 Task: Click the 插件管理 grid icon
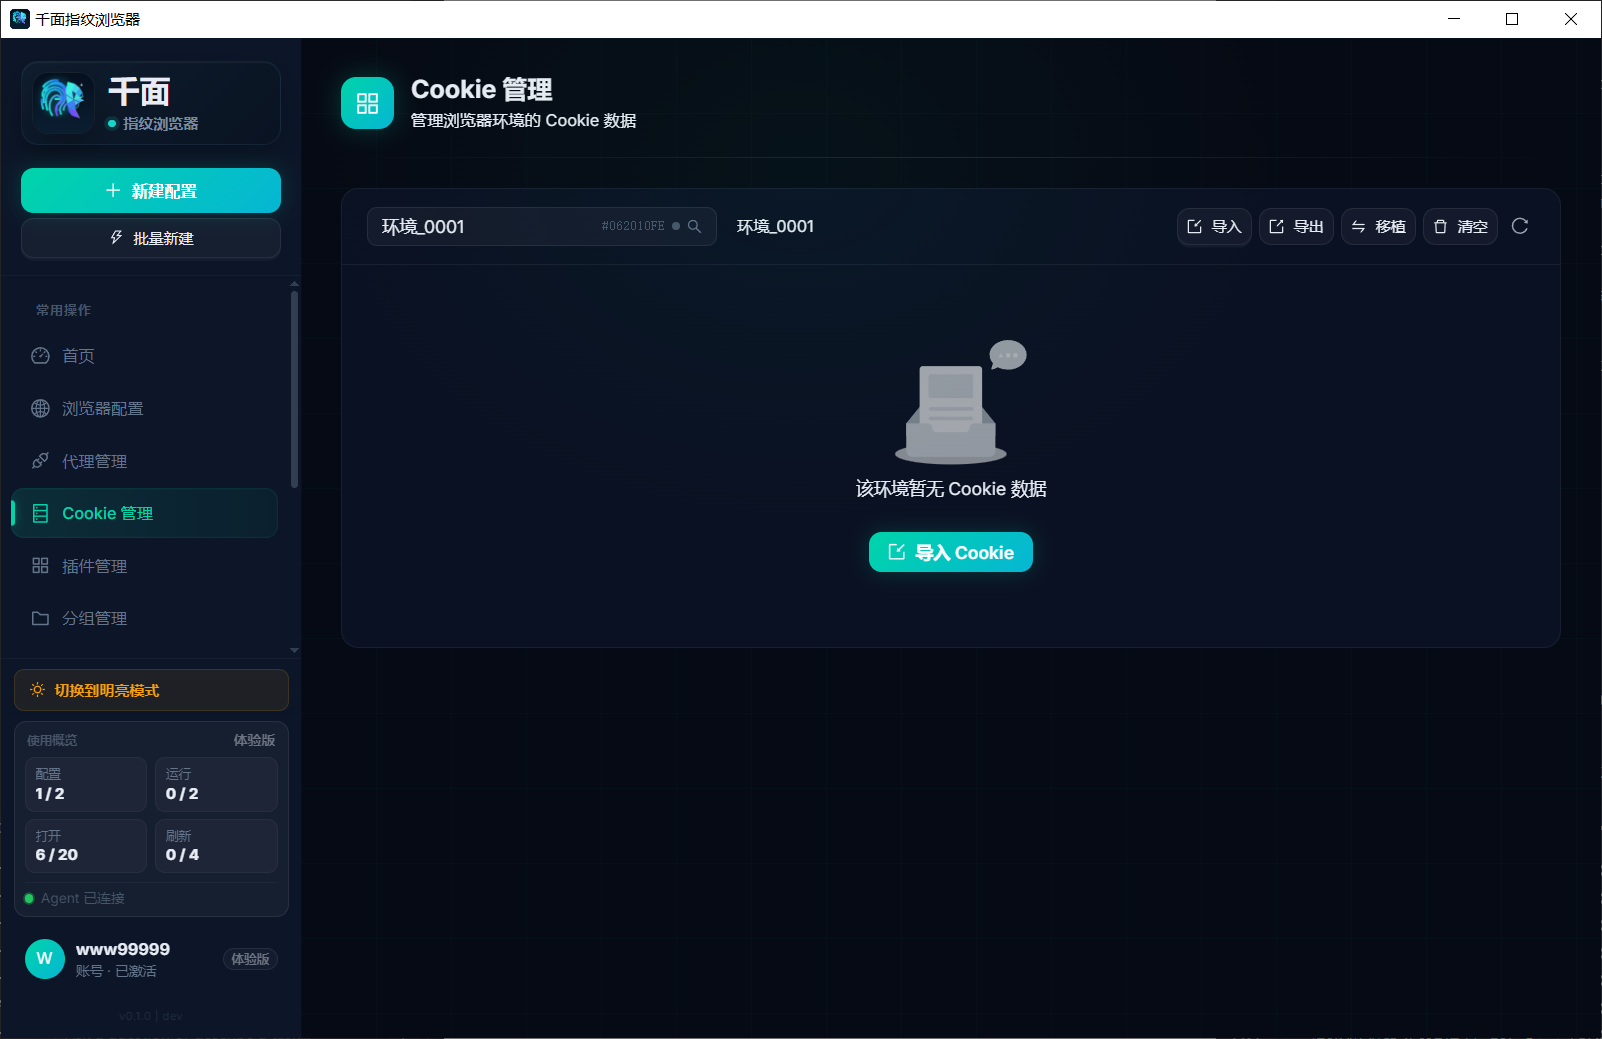tap(40, 566)
